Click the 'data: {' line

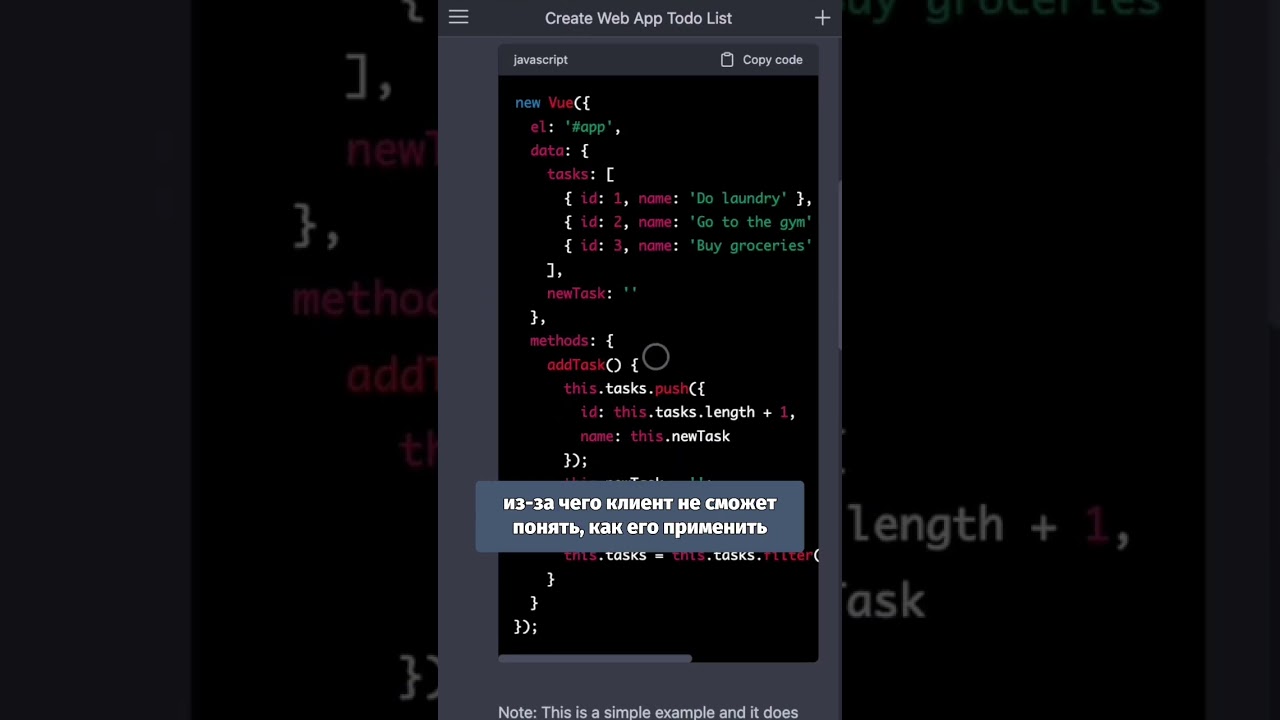tap(559, 151)
